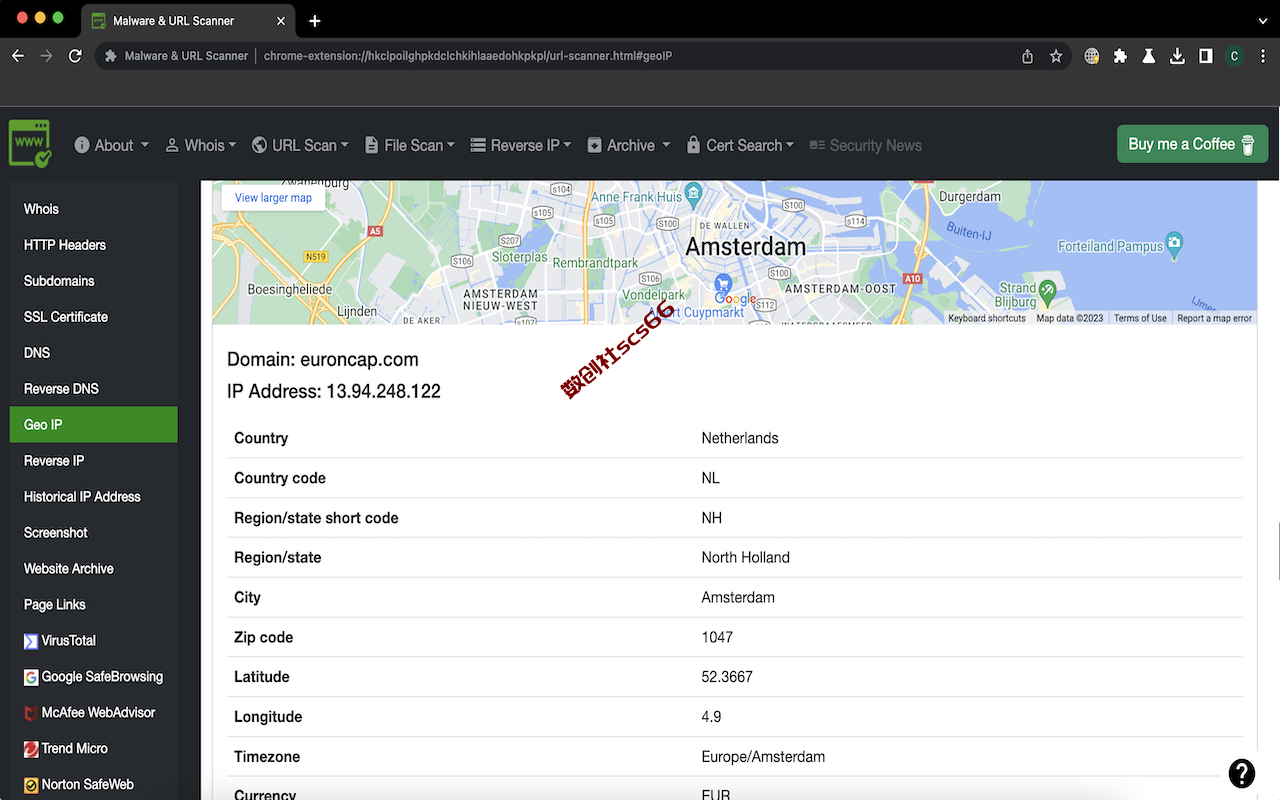Select SSL Certificate in the sidebar
The width and height of the screenshot is (1280, 800).
pos(94,317)
